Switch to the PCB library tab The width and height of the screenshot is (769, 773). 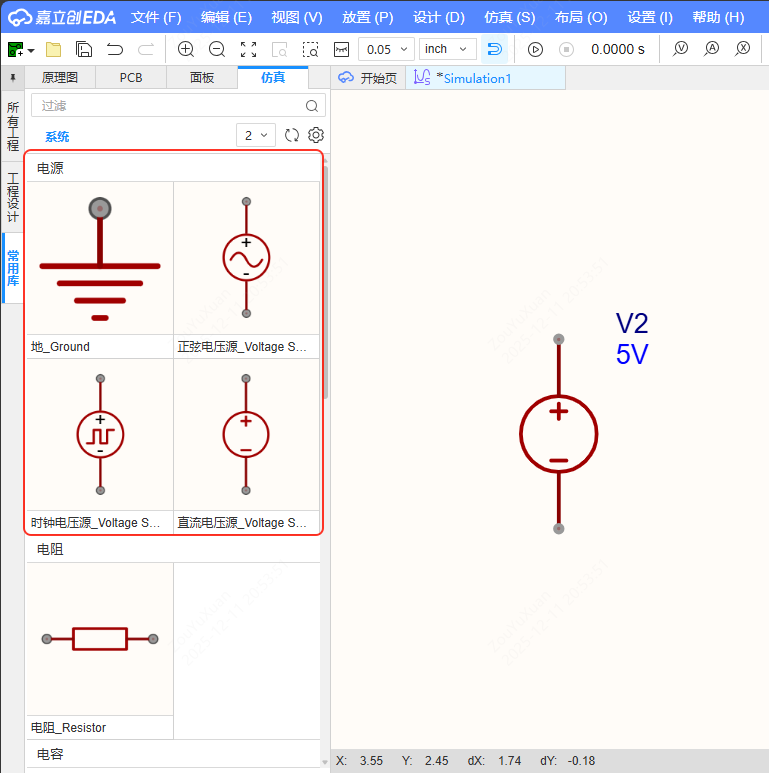coord(131,77)
